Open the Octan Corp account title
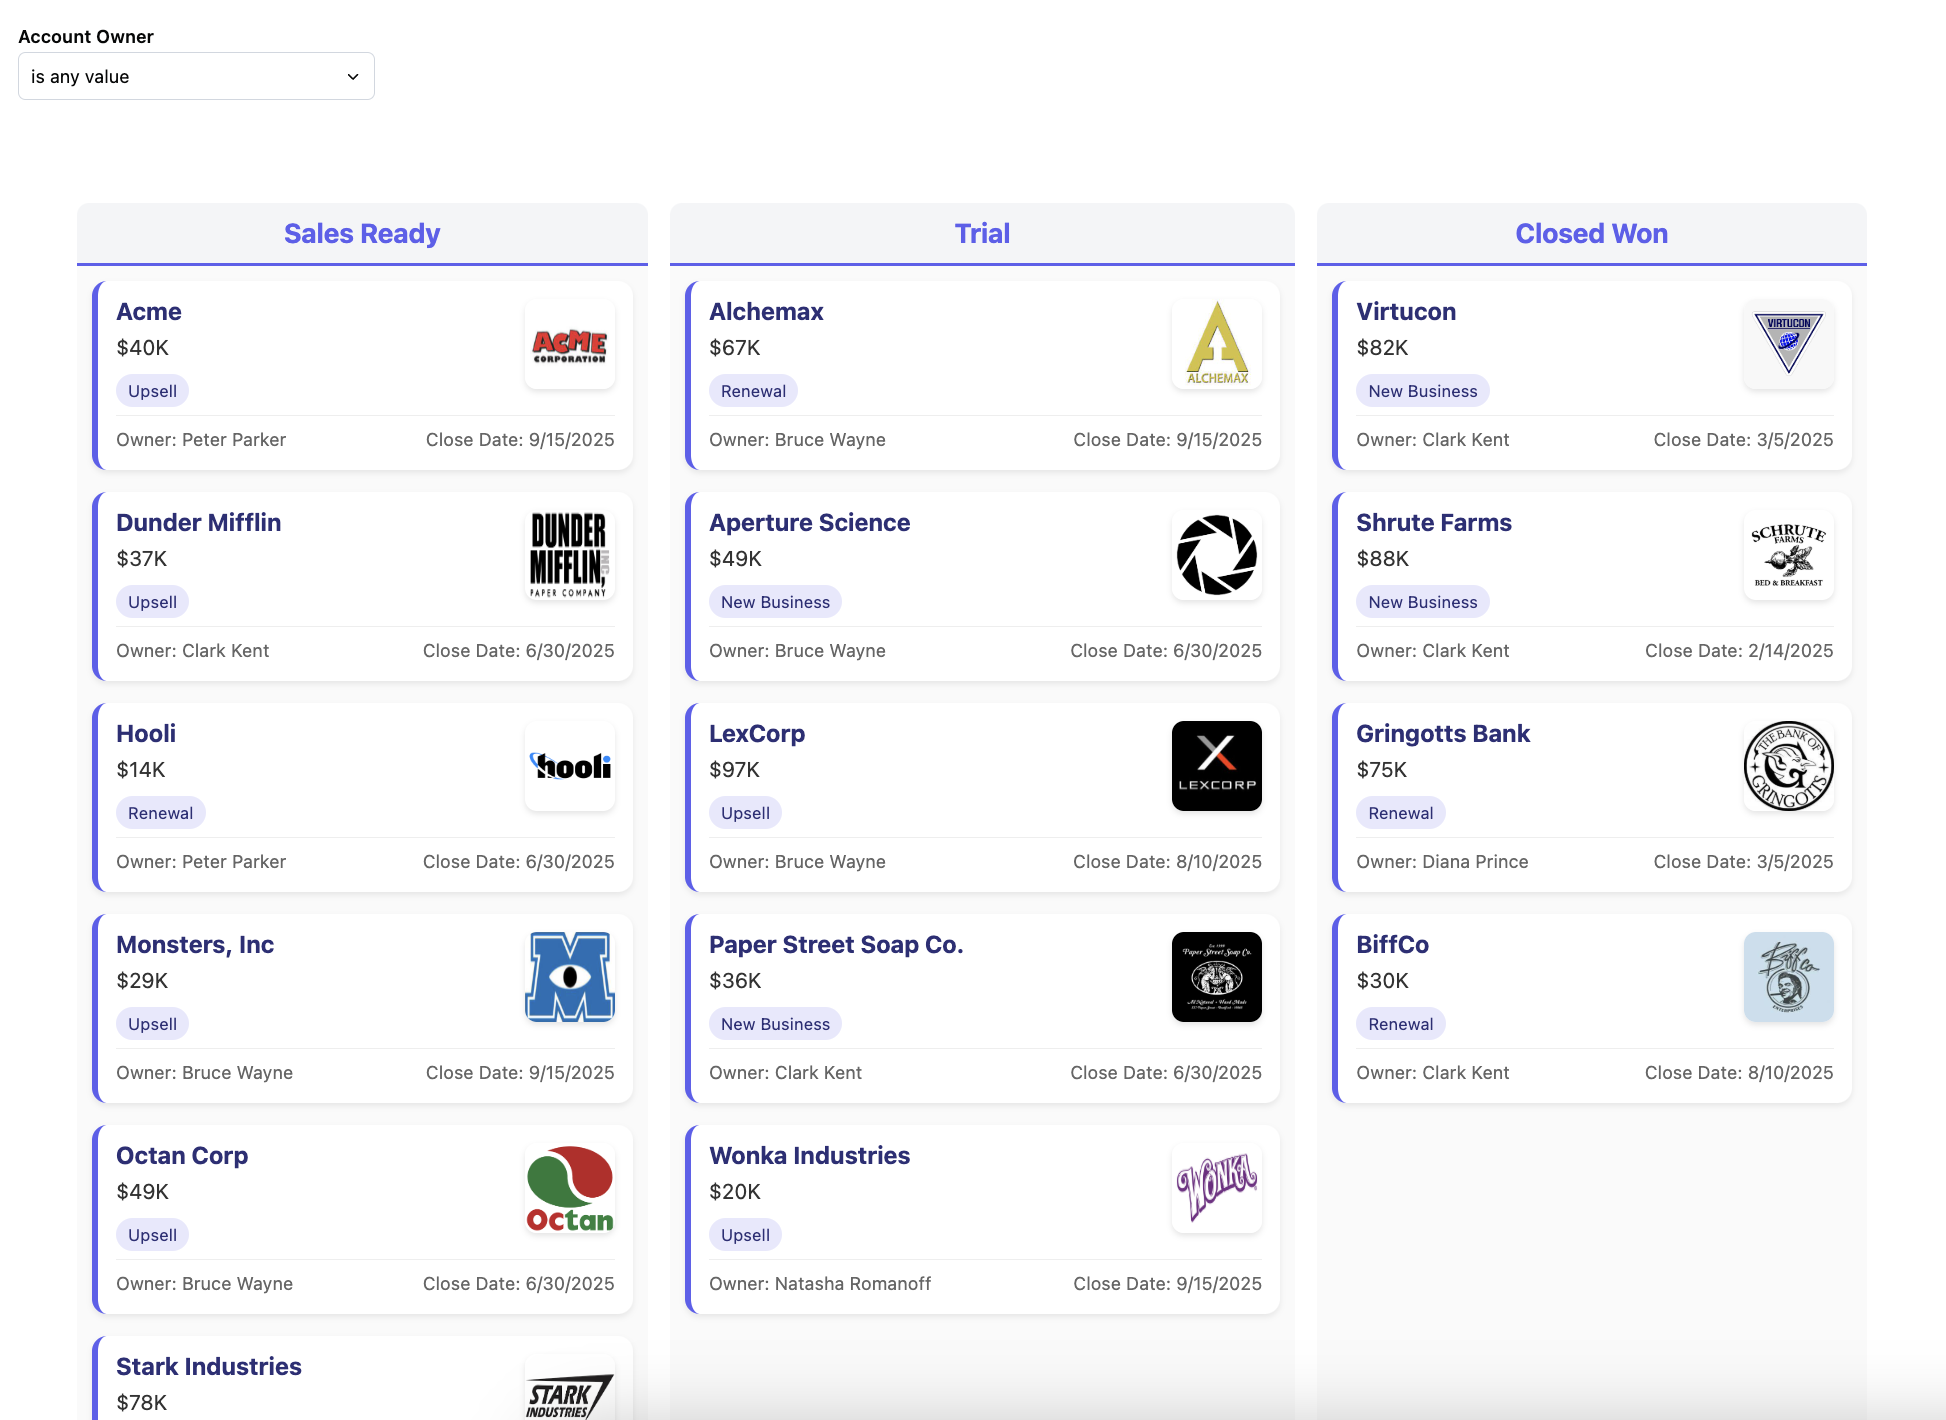This screenshot has height=1420, width=1946. pos(182,1156)
